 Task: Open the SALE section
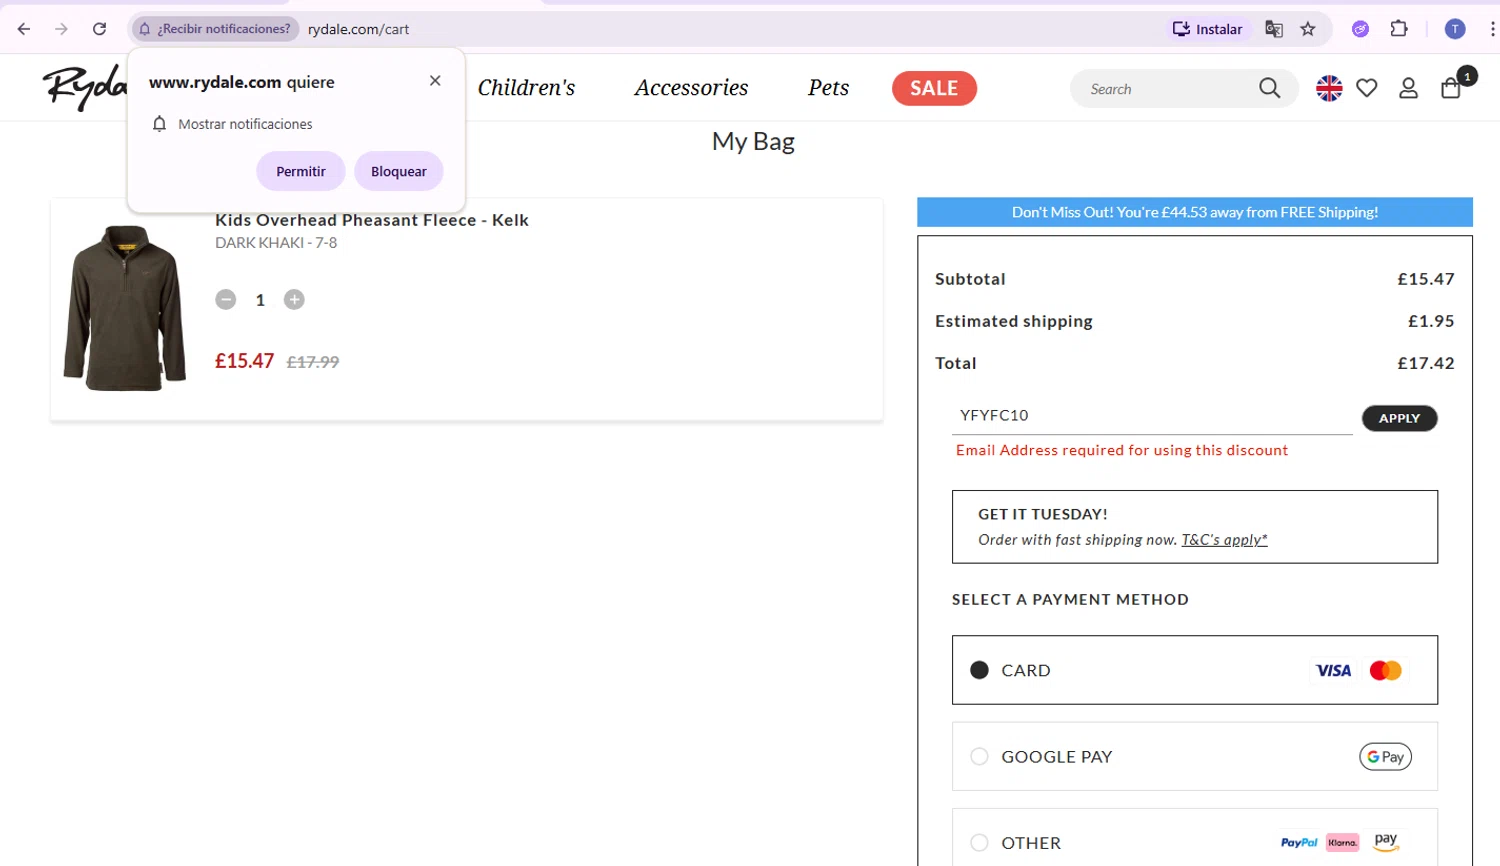(934, 88)
